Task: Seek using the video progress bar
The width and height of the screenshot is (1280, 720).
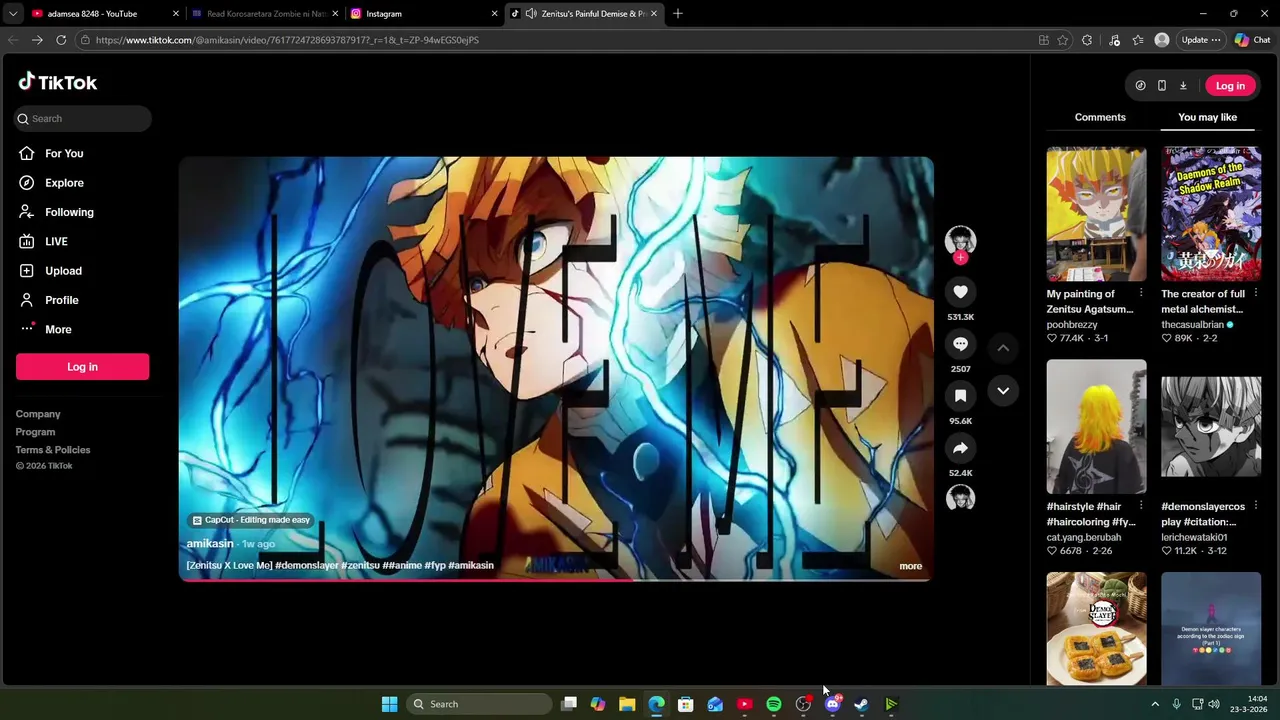Action: pyautogui.click(x=556, y=579)
